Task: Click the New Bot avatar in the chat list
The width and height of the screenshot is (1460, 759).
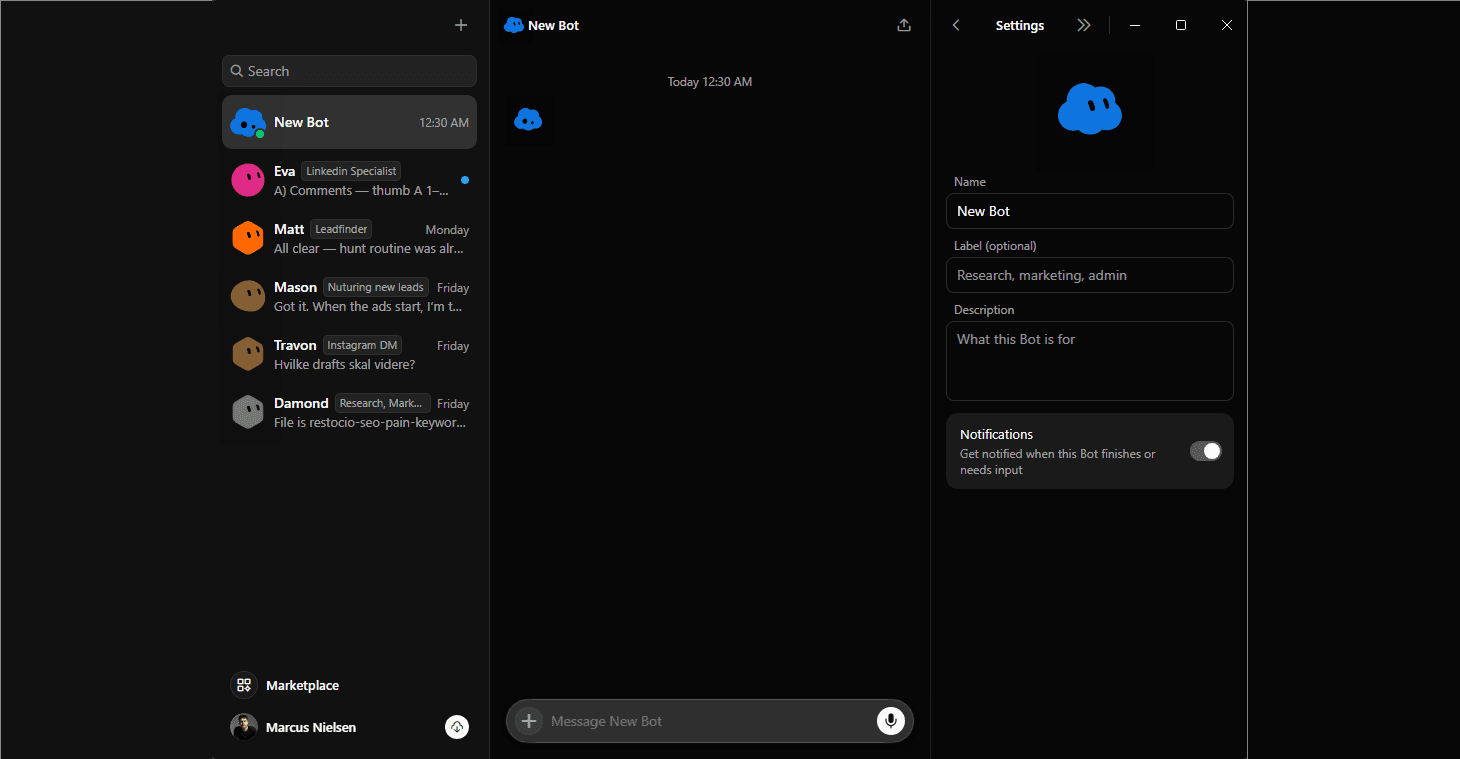Action: pyautogui.click(x=248, y=122)
